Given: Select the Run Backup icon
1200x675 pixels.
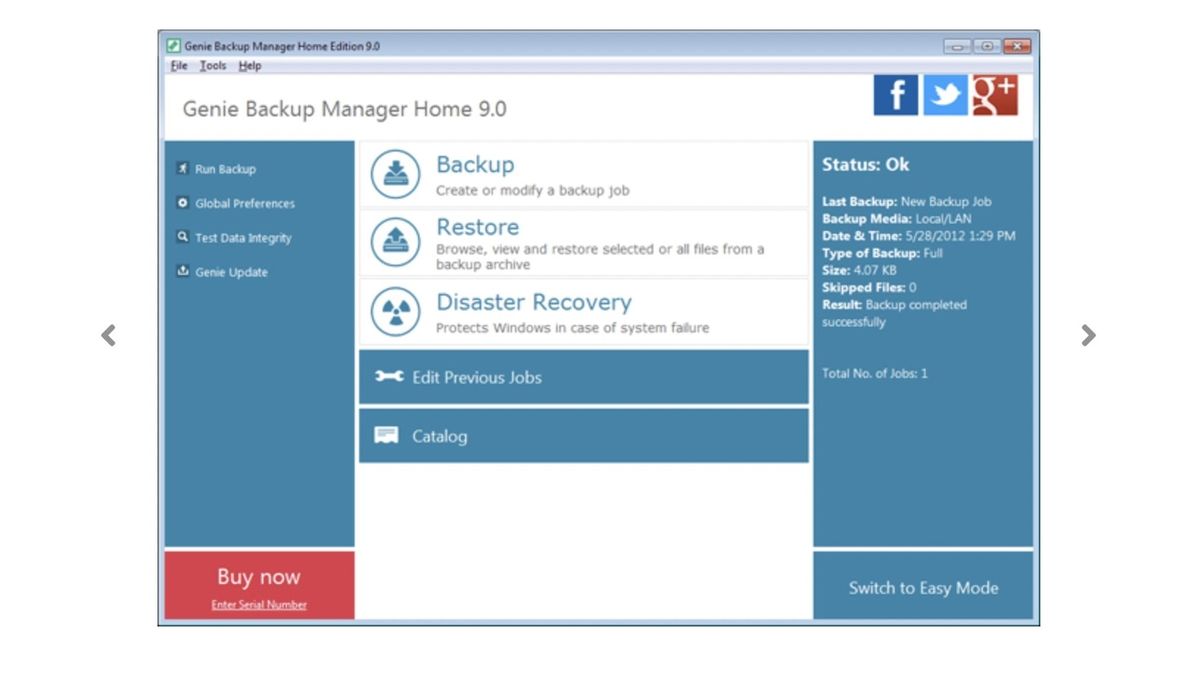Looking at the screenshot, I should click(182, 169).
